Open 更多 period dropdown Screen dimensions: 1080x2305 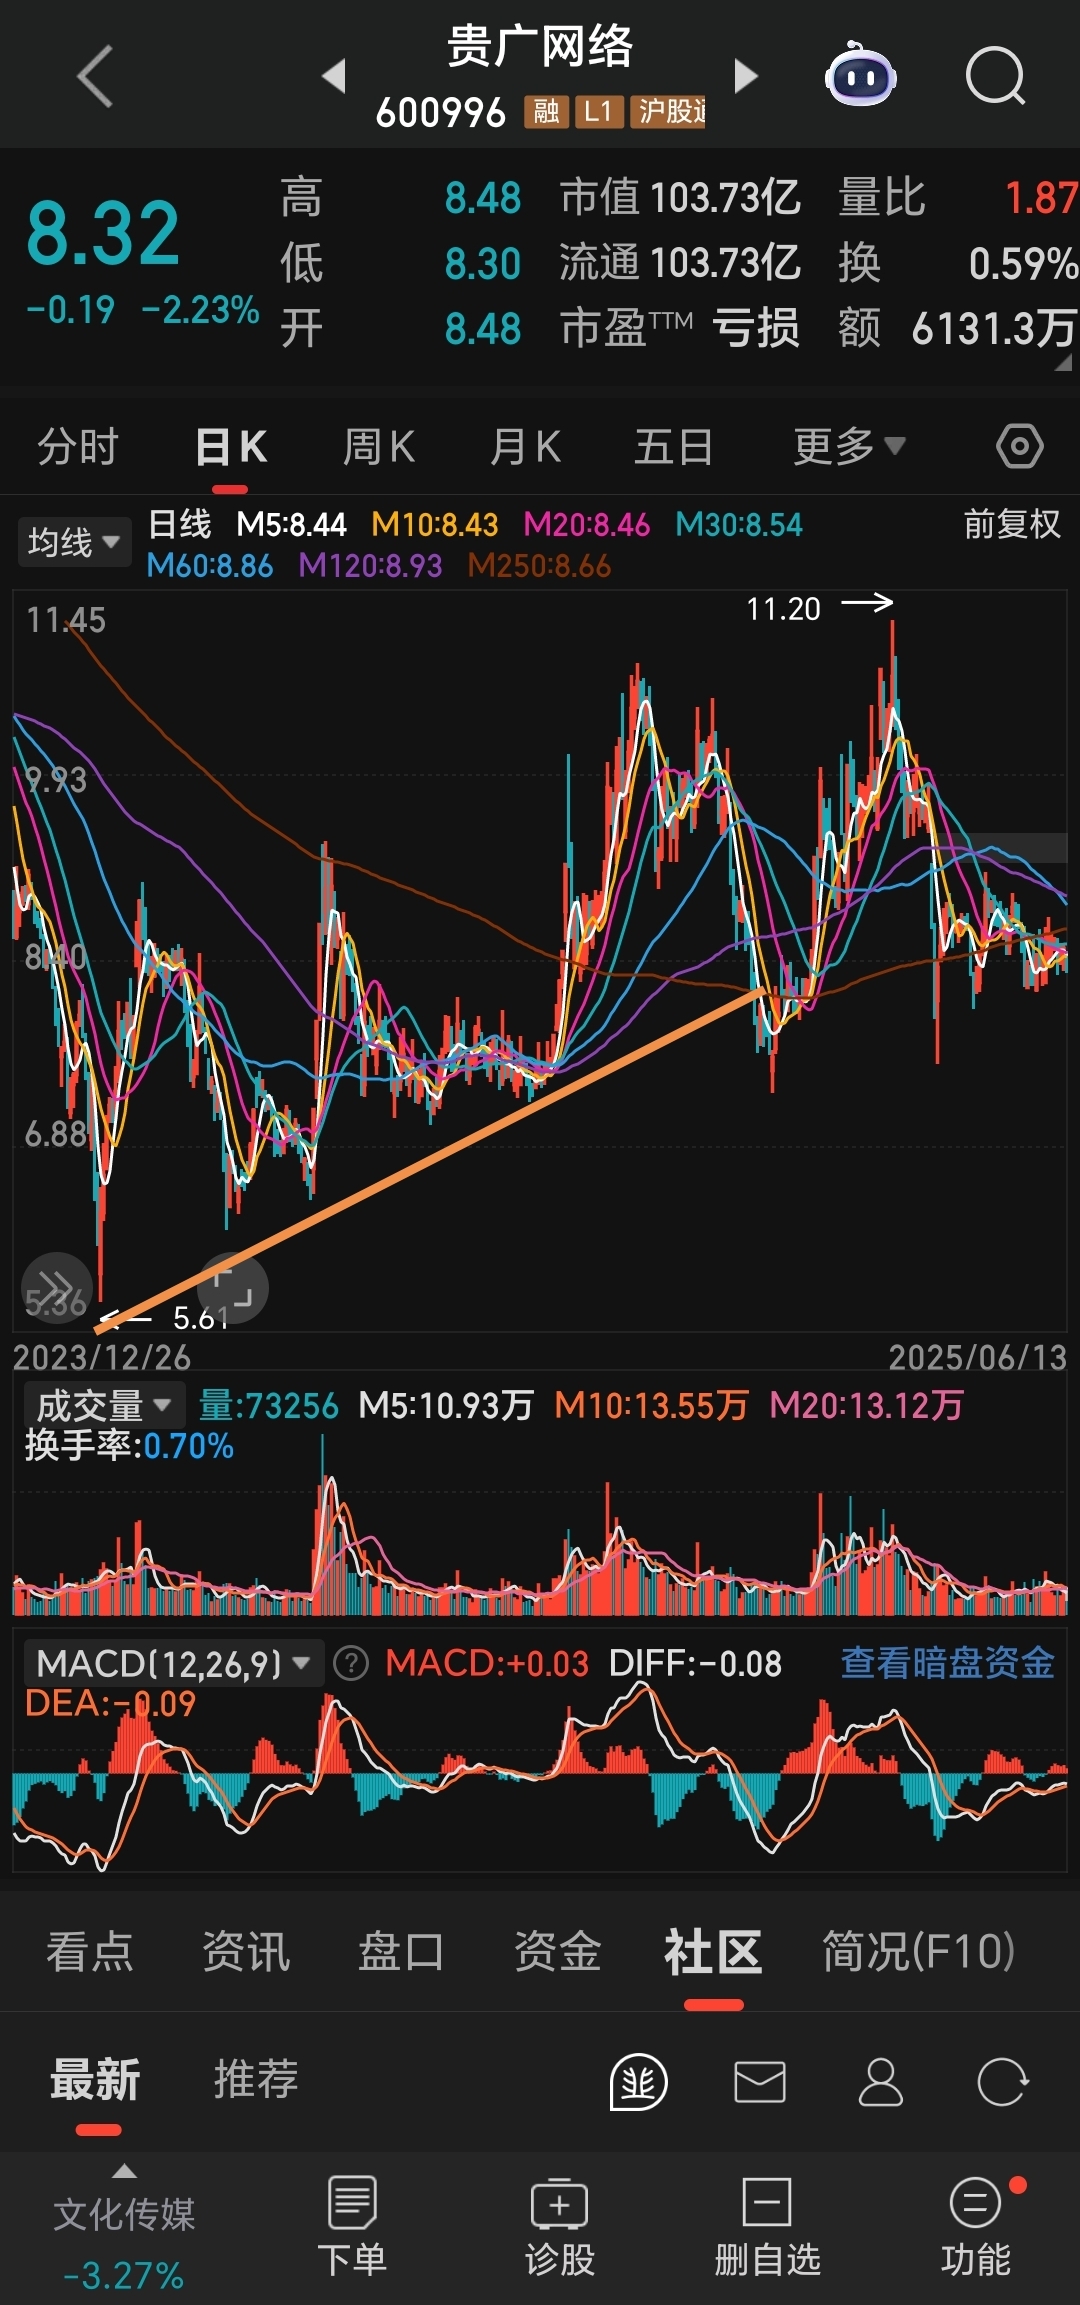pos(849,446)
